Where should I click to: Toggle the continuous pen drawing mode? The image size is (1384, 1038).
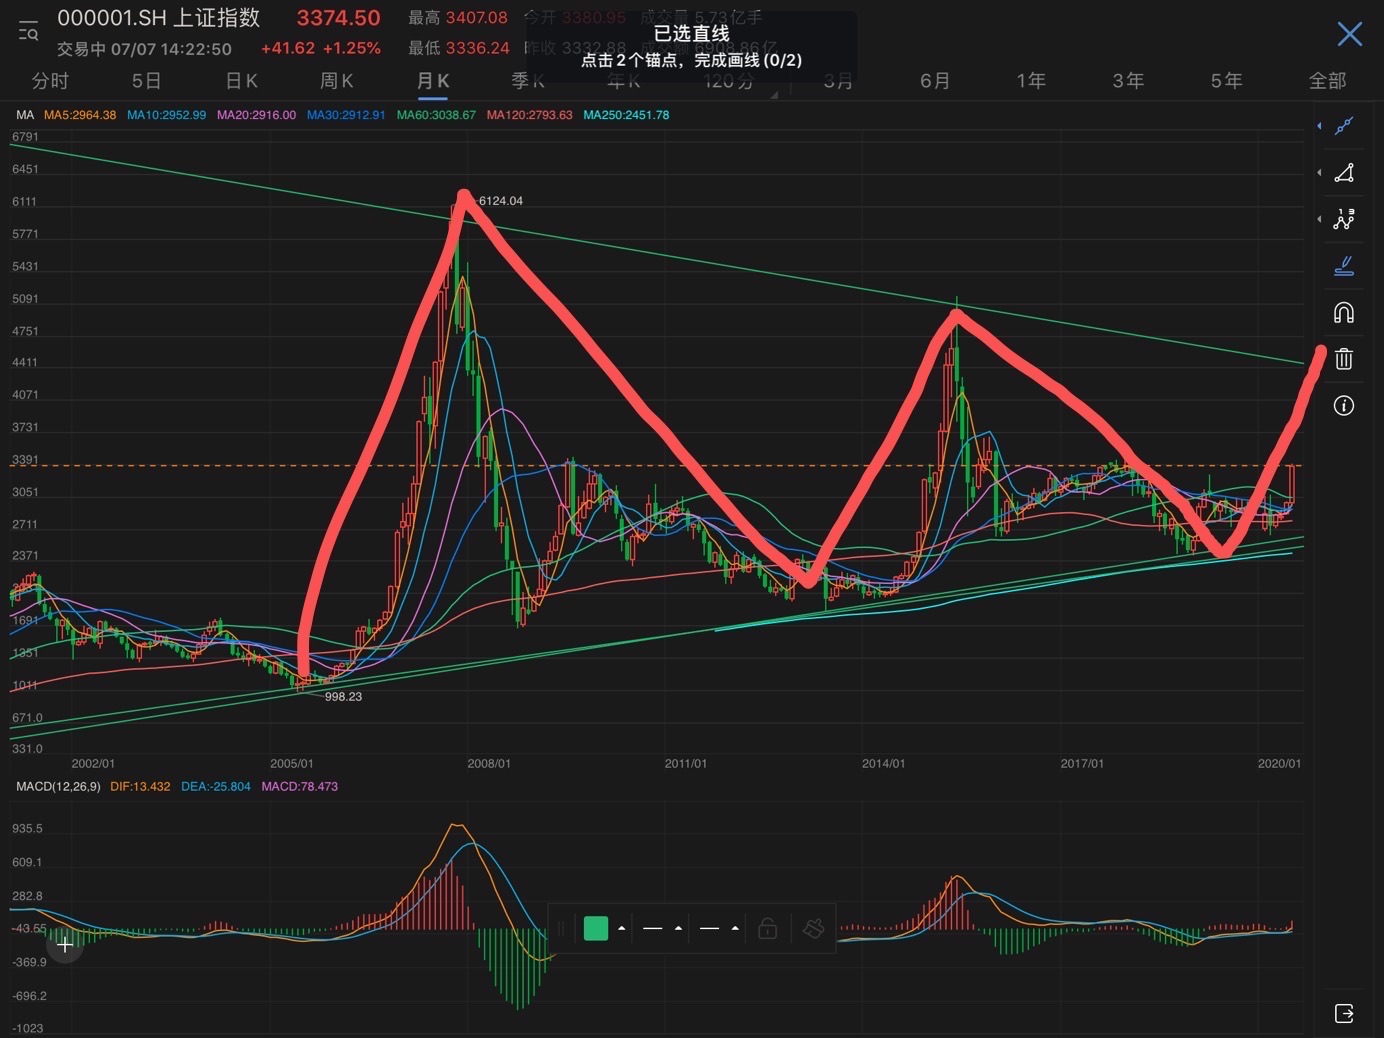coord(1344,265)
